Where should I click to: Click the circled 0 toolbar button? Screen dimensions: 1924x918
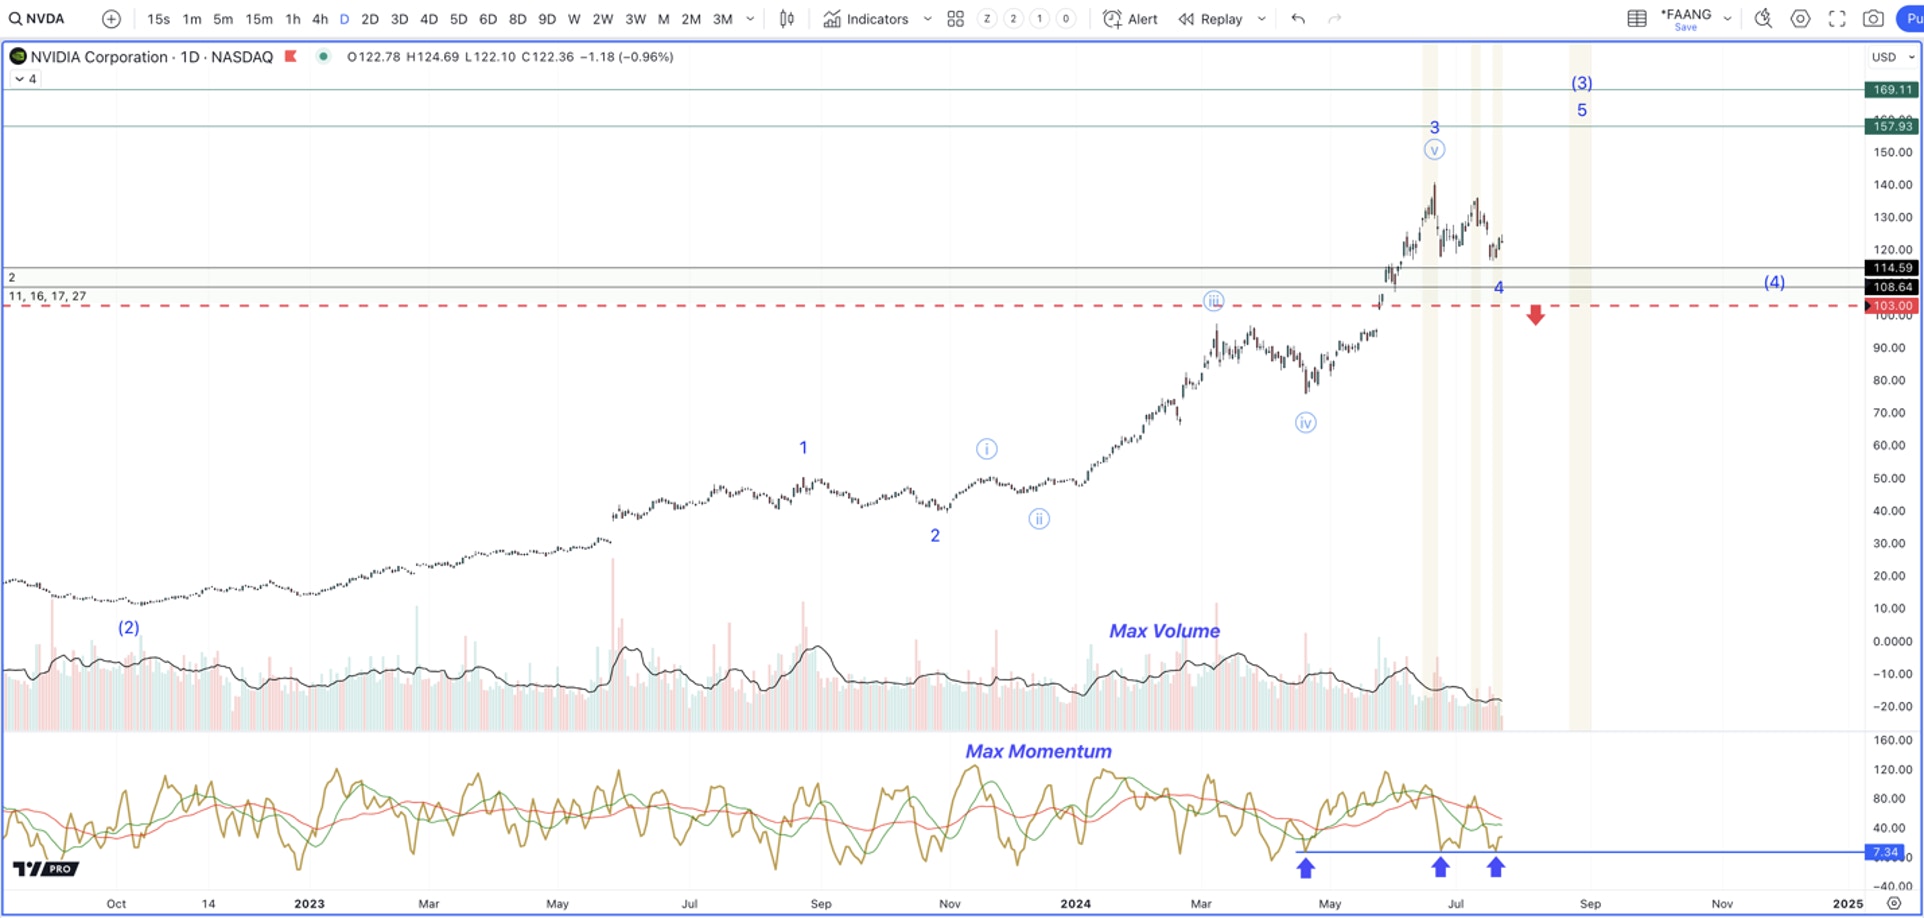point(1066,19)
